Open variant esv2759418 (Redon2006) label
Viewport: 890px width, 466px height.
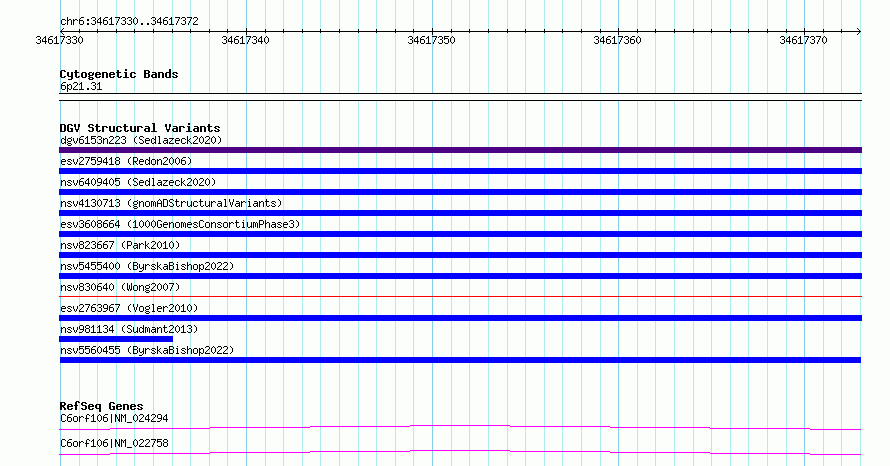click(x=126, y=161)
